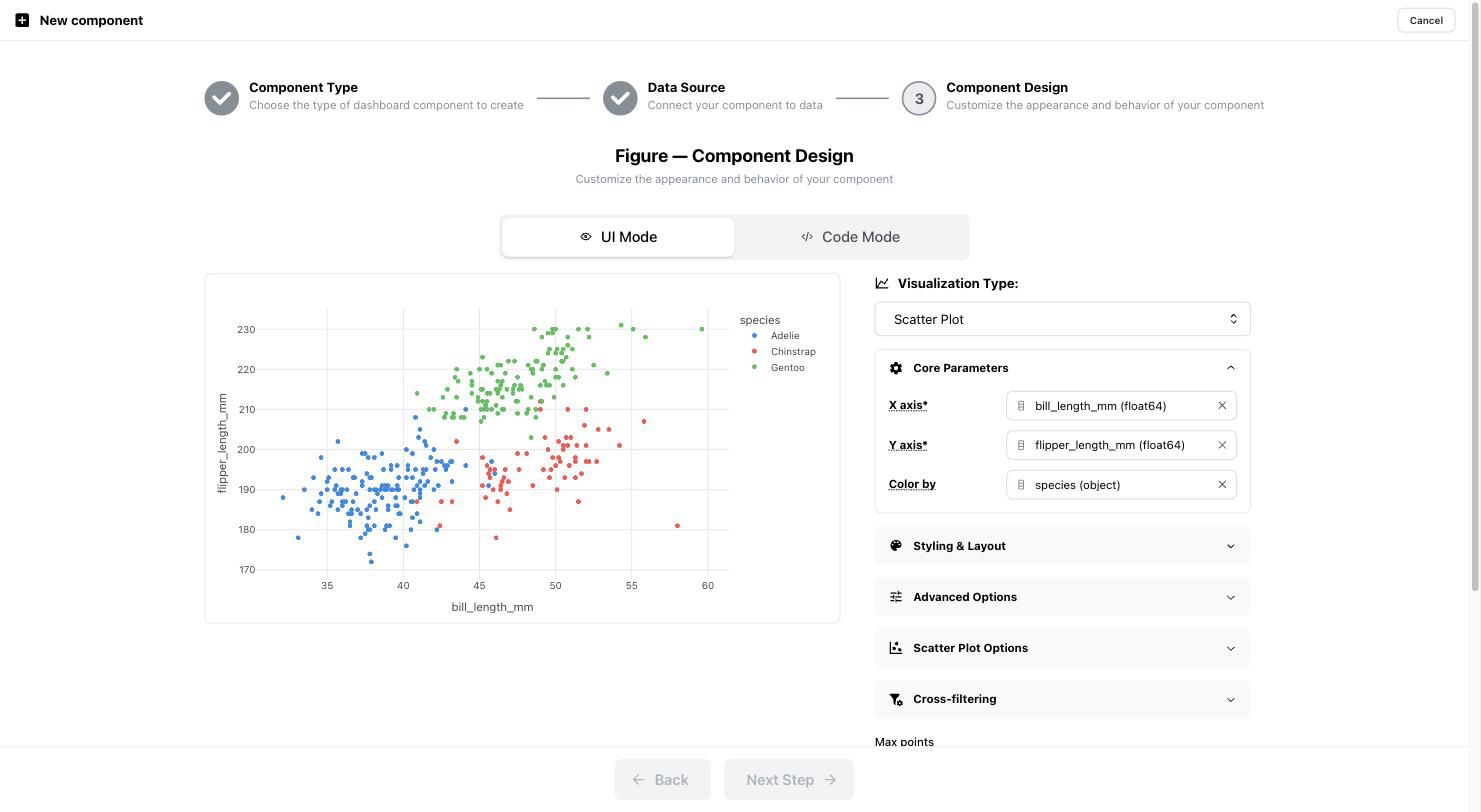The image size is (1481, 812).
Task: Collapse the Core Parameters section
Action: [x=1062, y=368]
